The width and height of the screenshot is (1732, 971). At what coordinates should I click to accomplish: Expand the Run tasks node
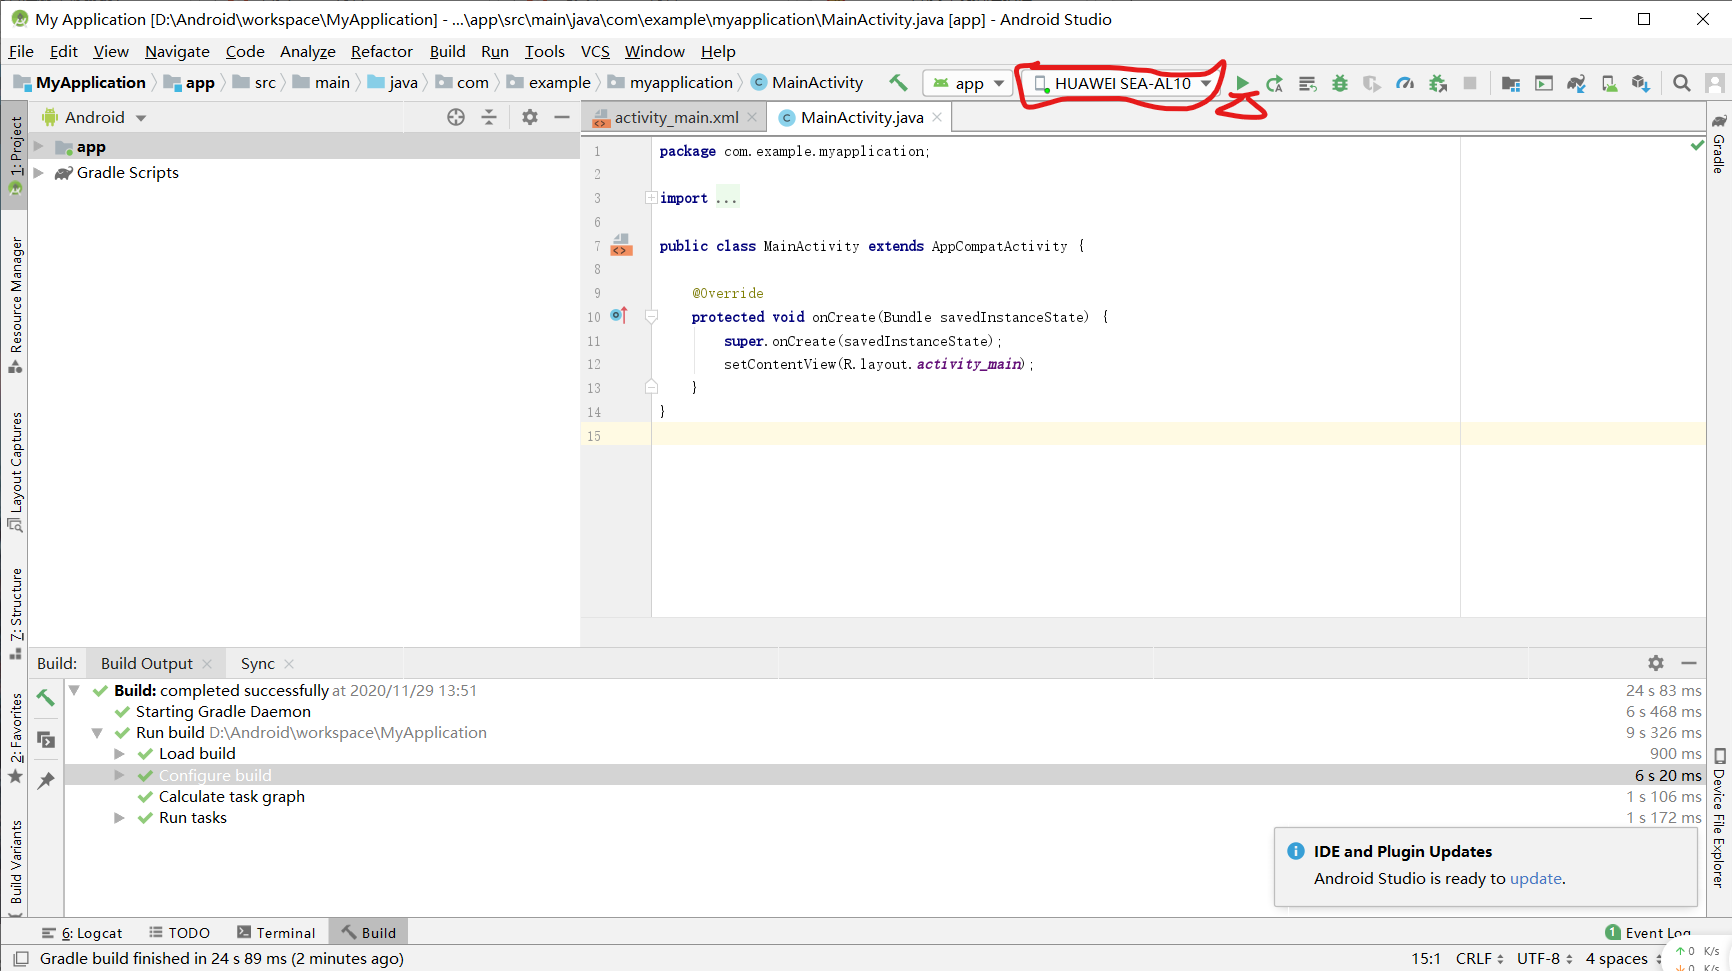coord(119,818)
